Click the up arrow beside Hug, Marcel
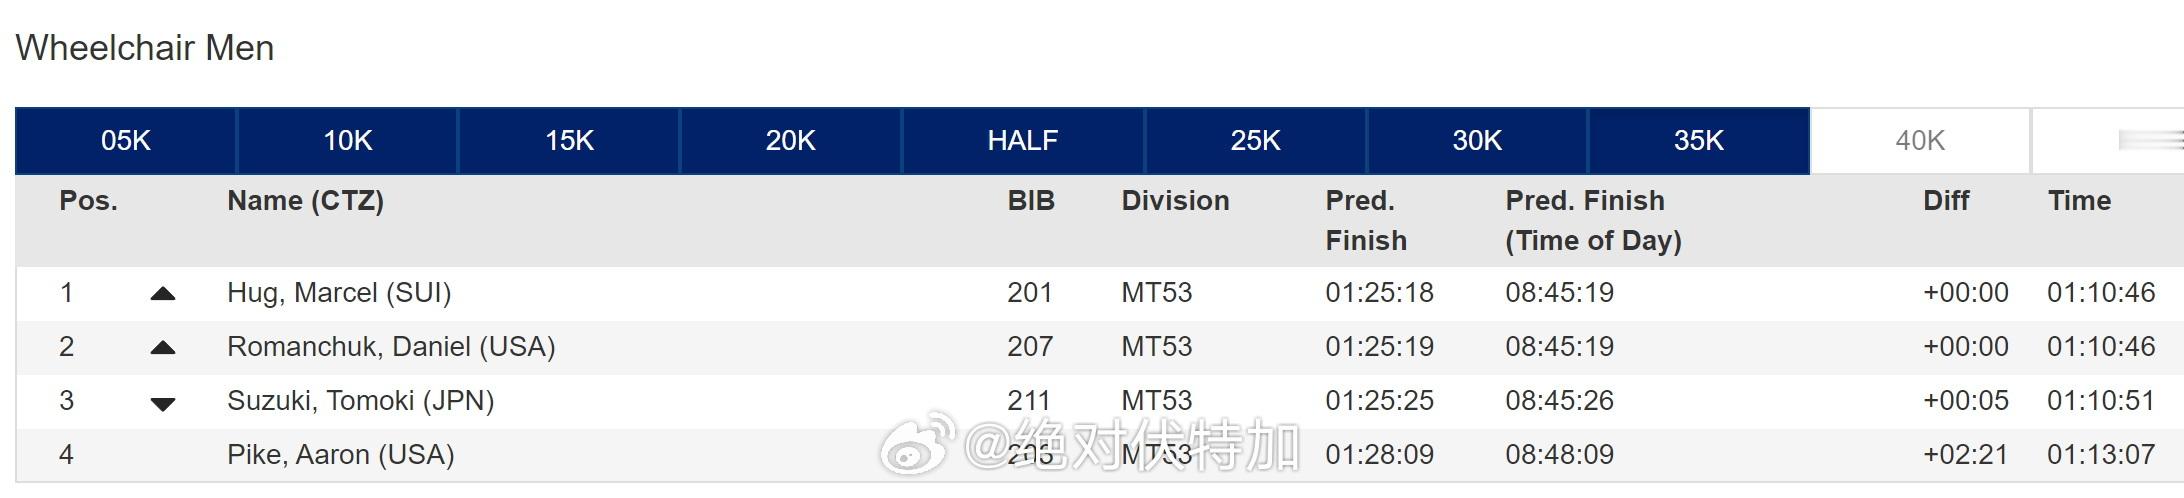The width and height of the screenshot is (2184, 498). (x=163, y=294)
